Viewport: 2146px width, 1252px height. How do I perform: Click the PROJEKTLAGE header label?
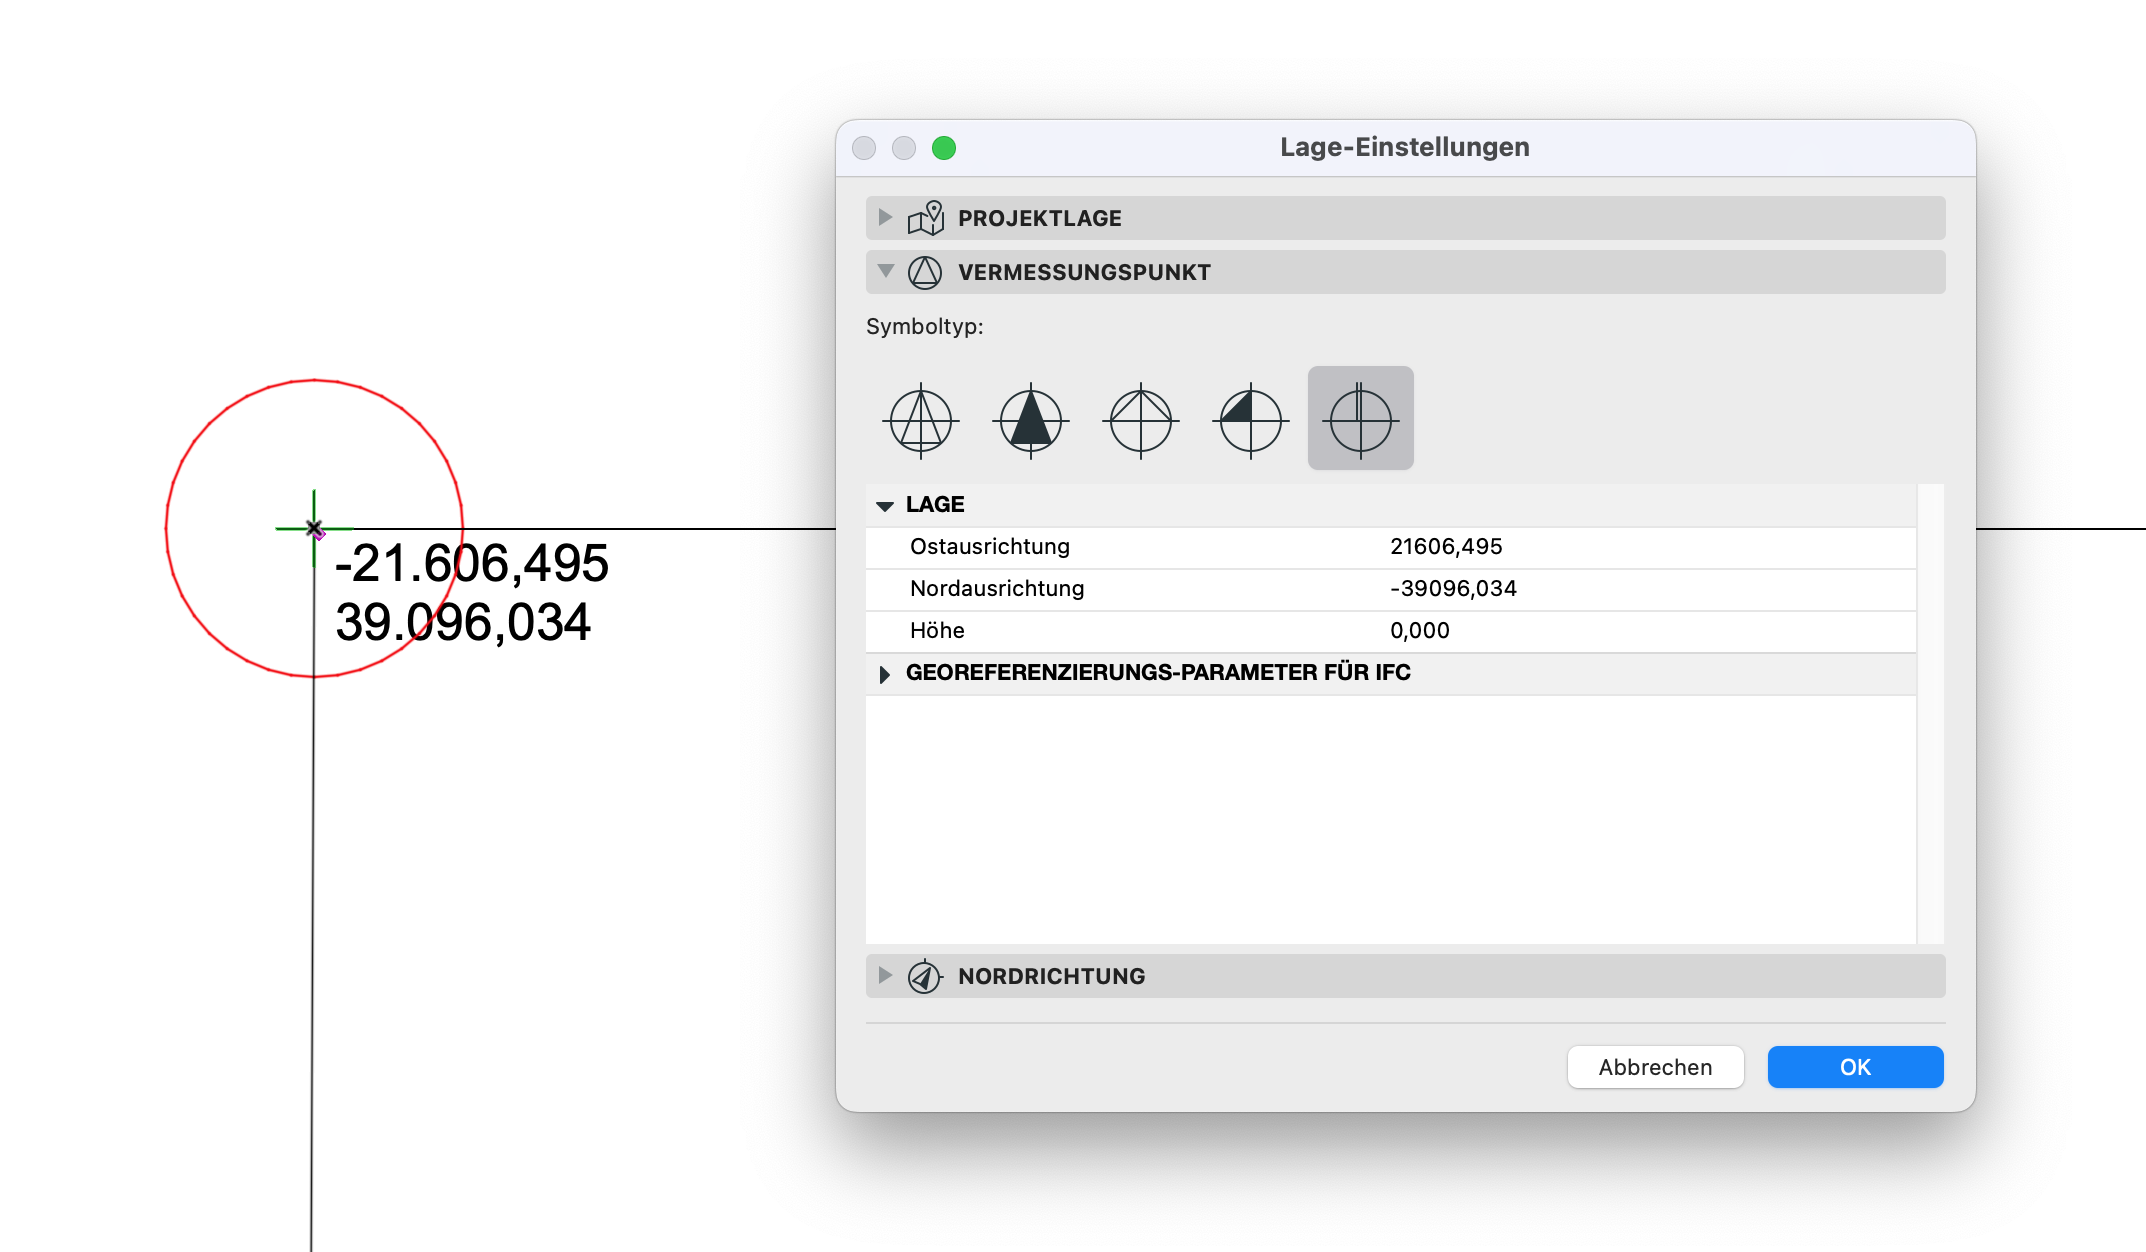click(x=1040, y=218)
